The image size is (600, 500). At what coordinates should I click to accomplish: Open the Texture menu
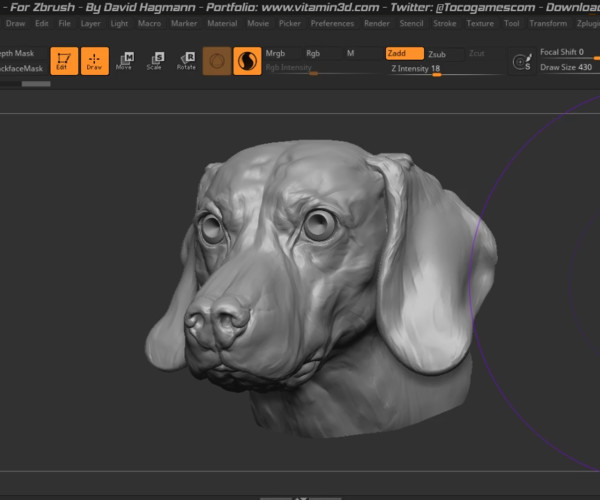(x=480, y=23)
